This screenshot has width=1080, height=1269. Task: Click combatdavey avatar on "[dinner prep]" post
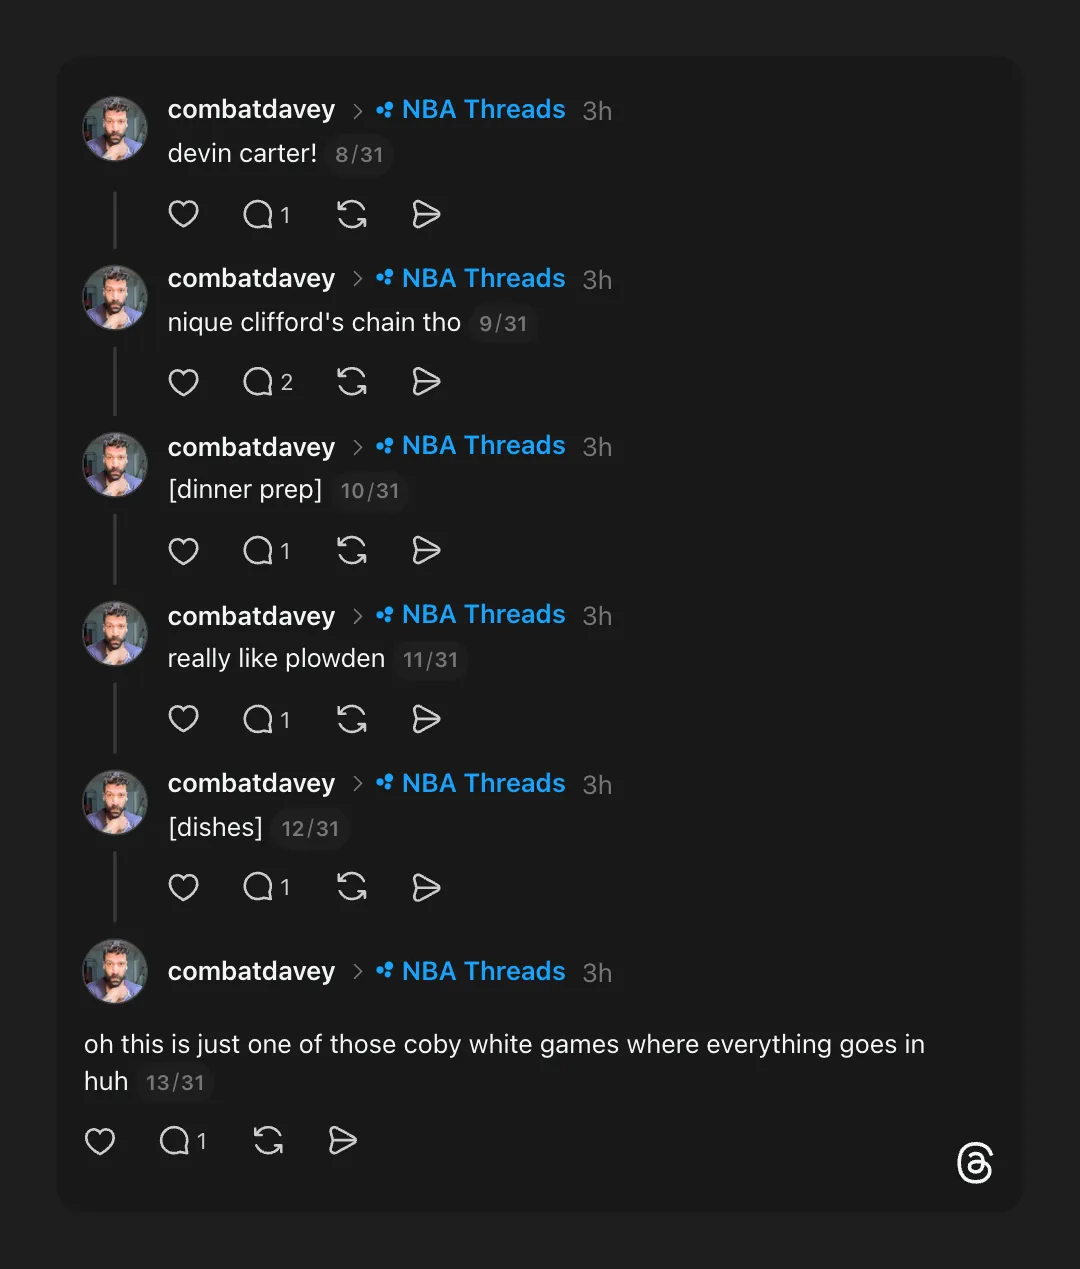pos(115,465)
